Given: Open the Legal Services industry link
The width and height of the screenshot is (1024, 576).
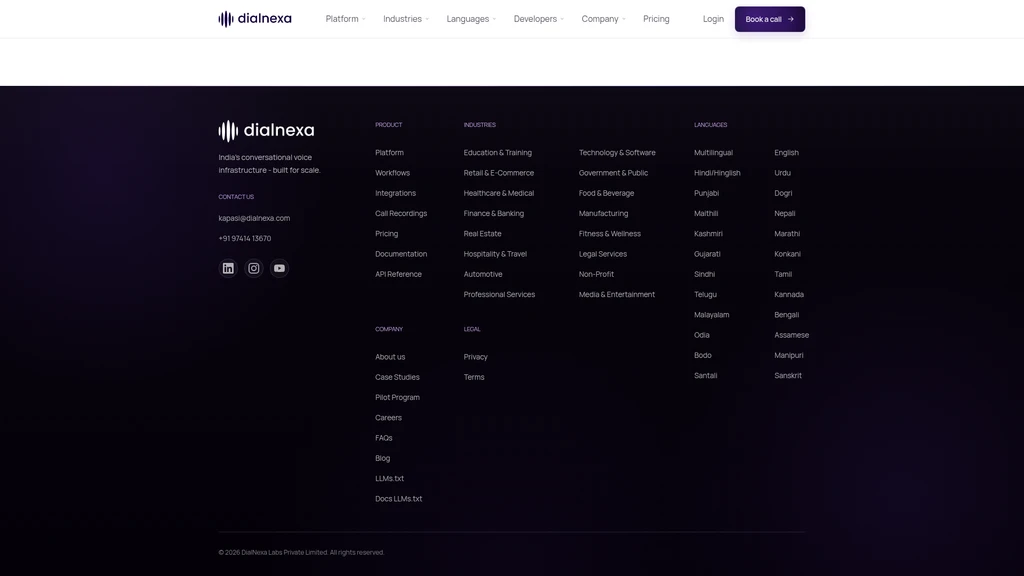Looking at the screenshot, I should pyautogui.click(x=603, y=254).
